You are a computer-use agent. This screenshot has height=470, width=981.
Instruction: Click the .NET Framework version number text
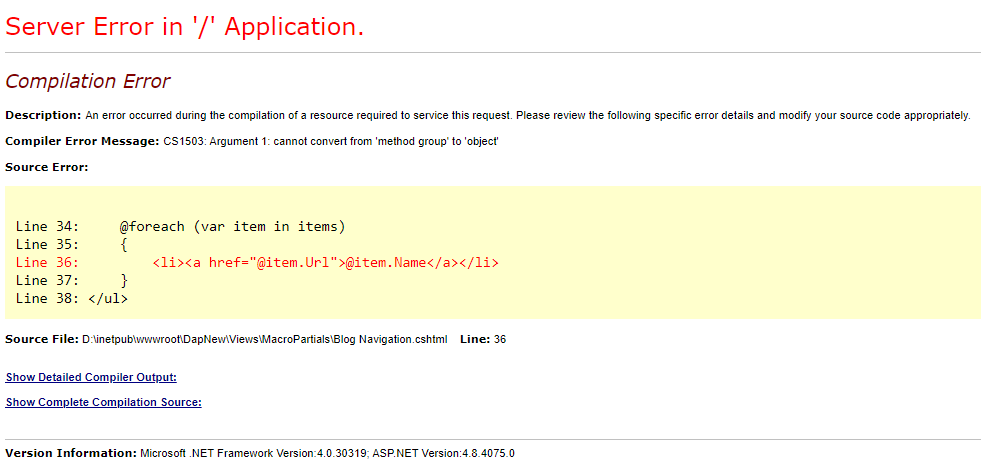(x=254, y=453)
